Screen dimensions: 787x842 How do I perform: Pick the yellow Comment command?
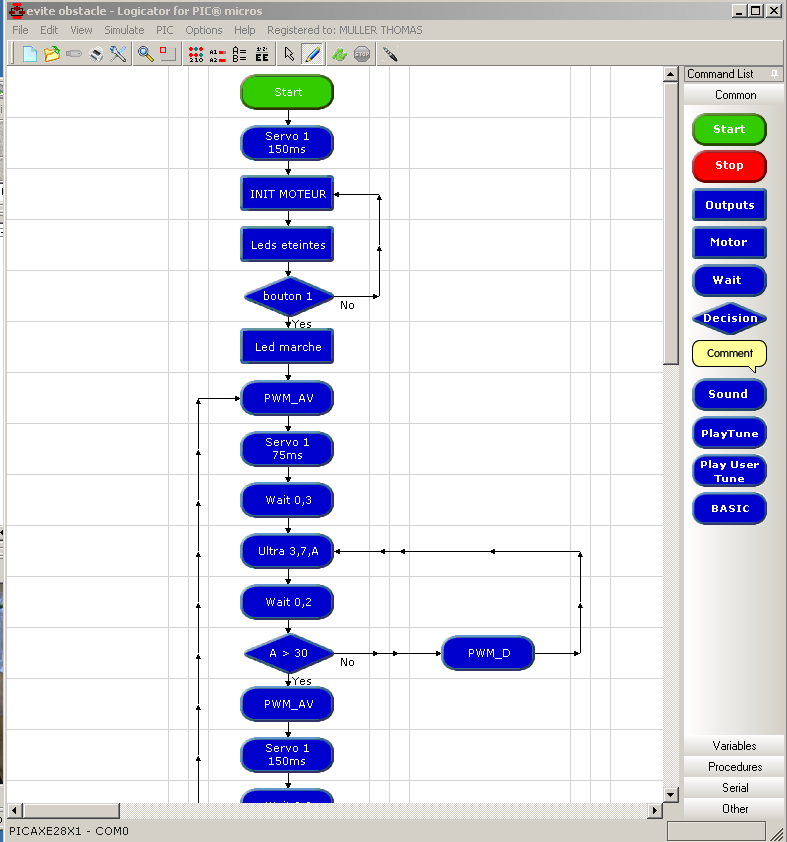729,354
